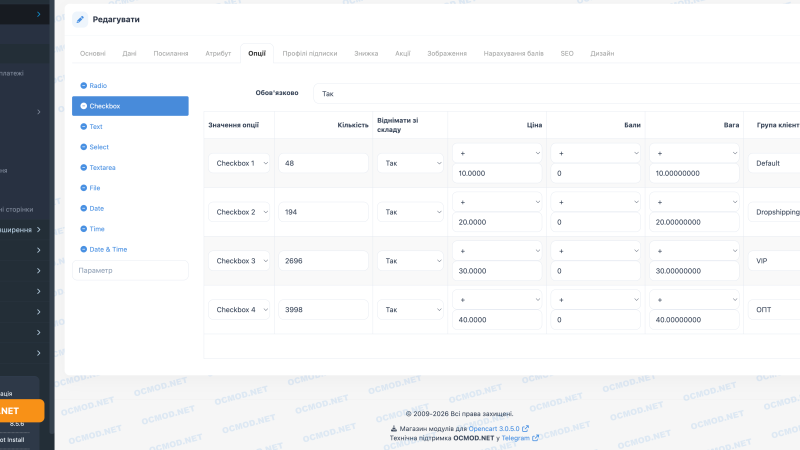Click the minus icon next to File

pyautogui.click(x=84, y=188)
